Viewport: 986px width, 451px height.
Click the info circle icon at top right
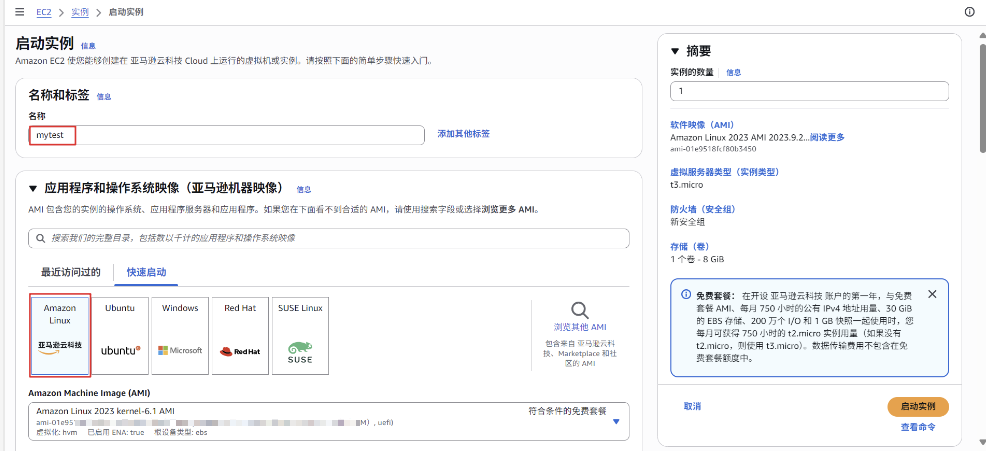pos(969,12)
